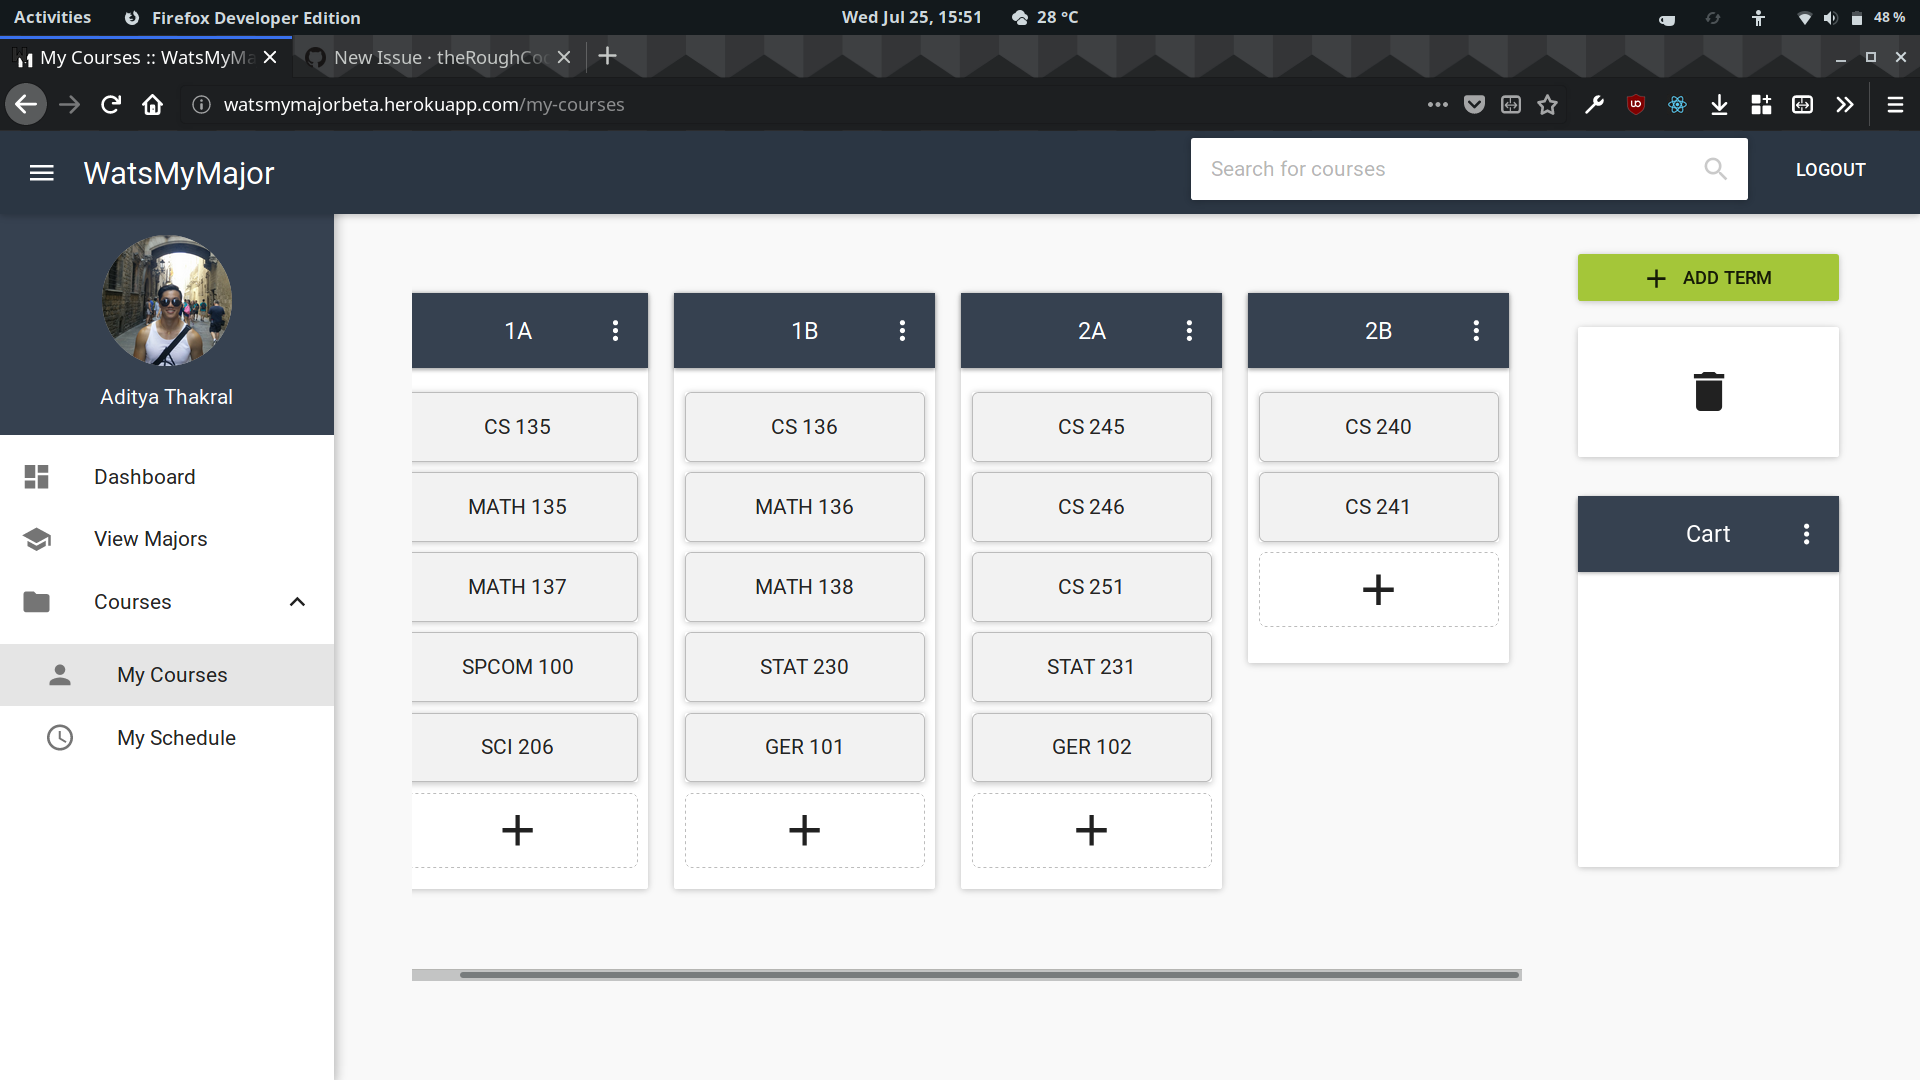Click the My Schedule clock icon
The width and height of the screenshot is (1920, 1080).
(x=60, y=738)
